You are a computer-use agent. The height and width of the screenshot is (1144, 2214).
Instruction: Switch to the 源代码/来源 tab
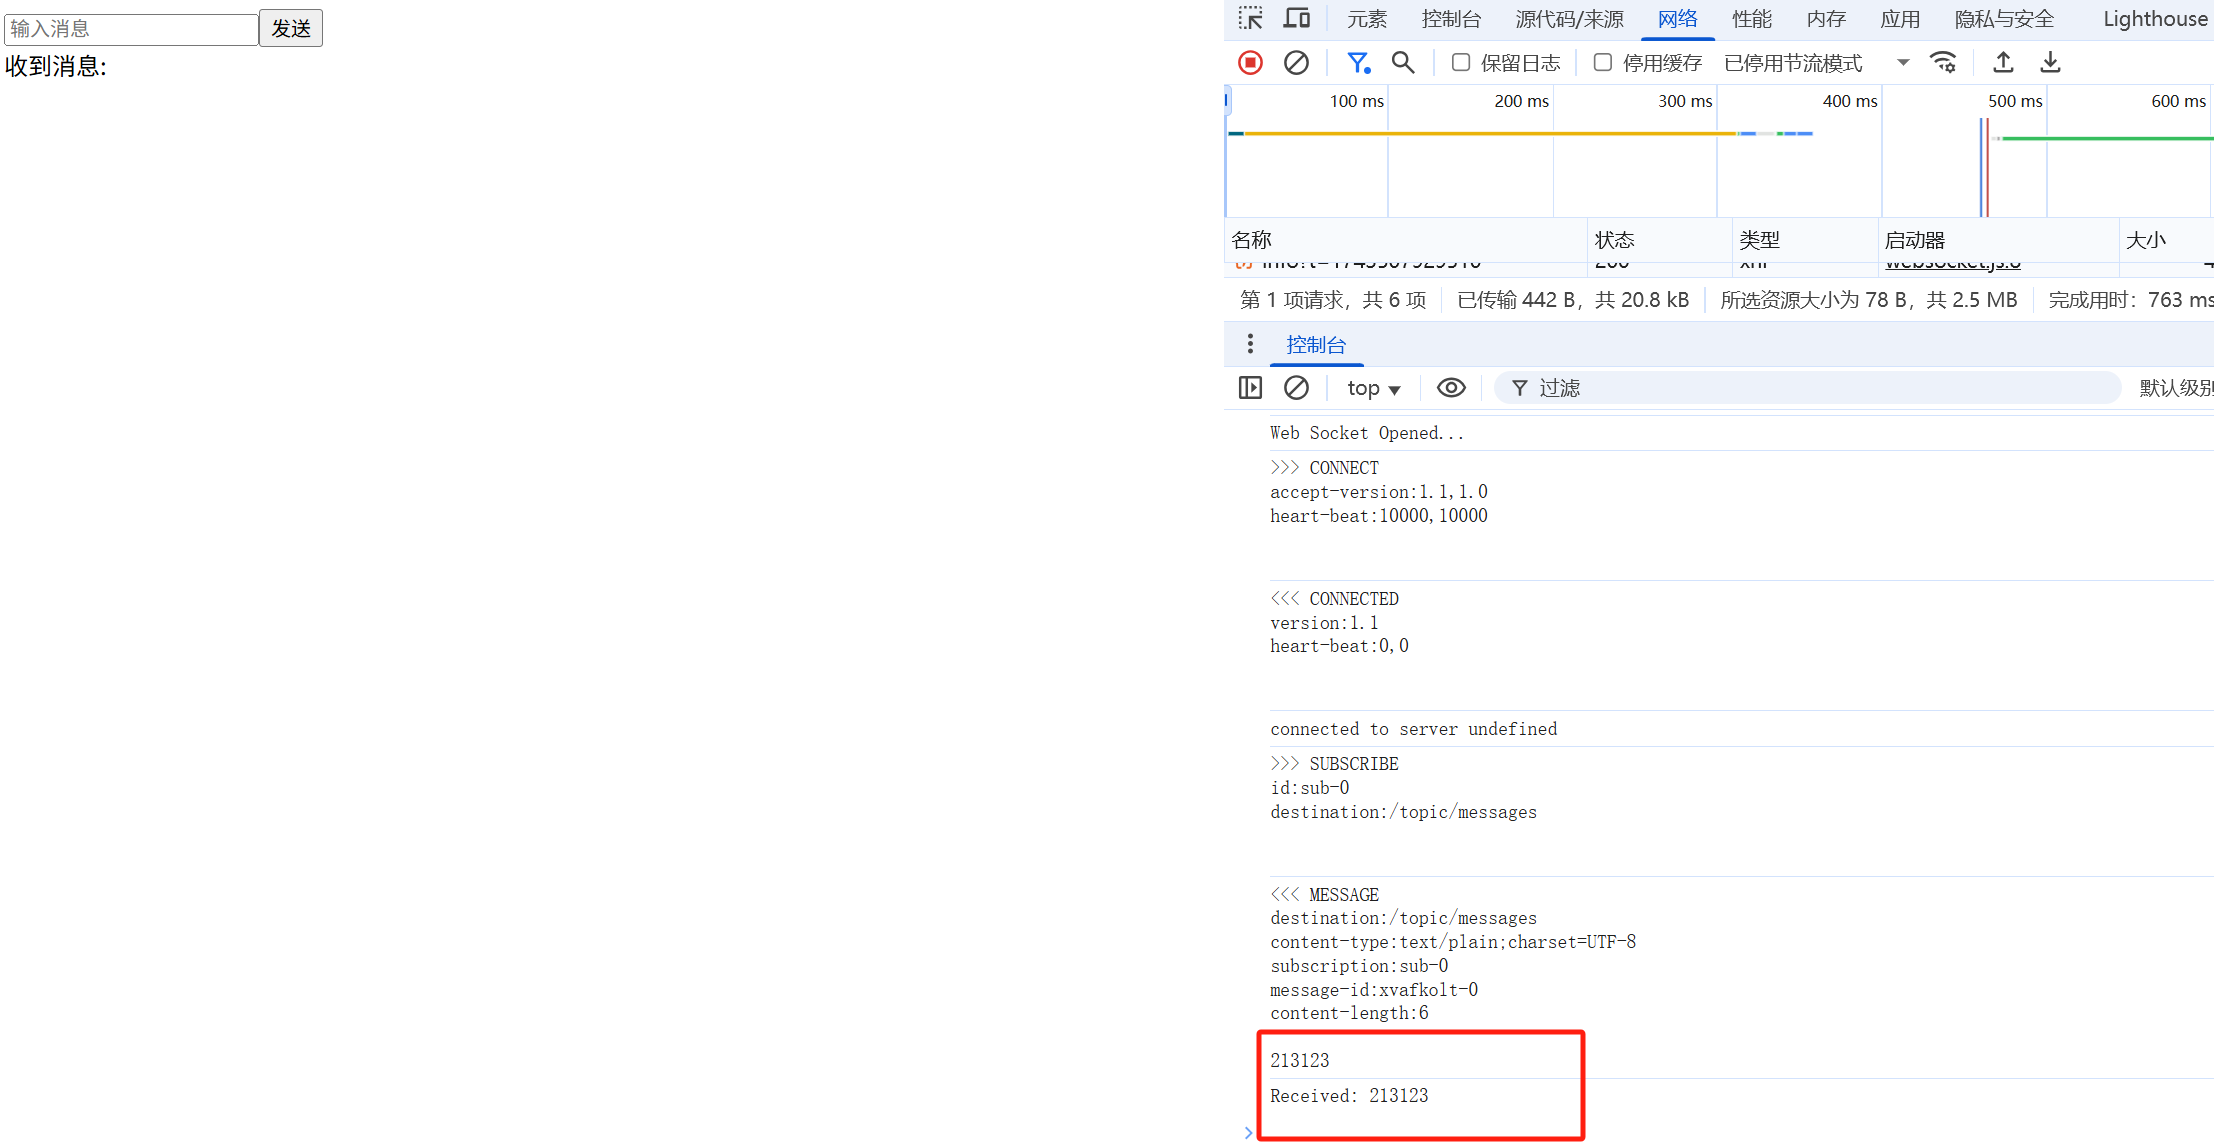(x=1569, y=19)
